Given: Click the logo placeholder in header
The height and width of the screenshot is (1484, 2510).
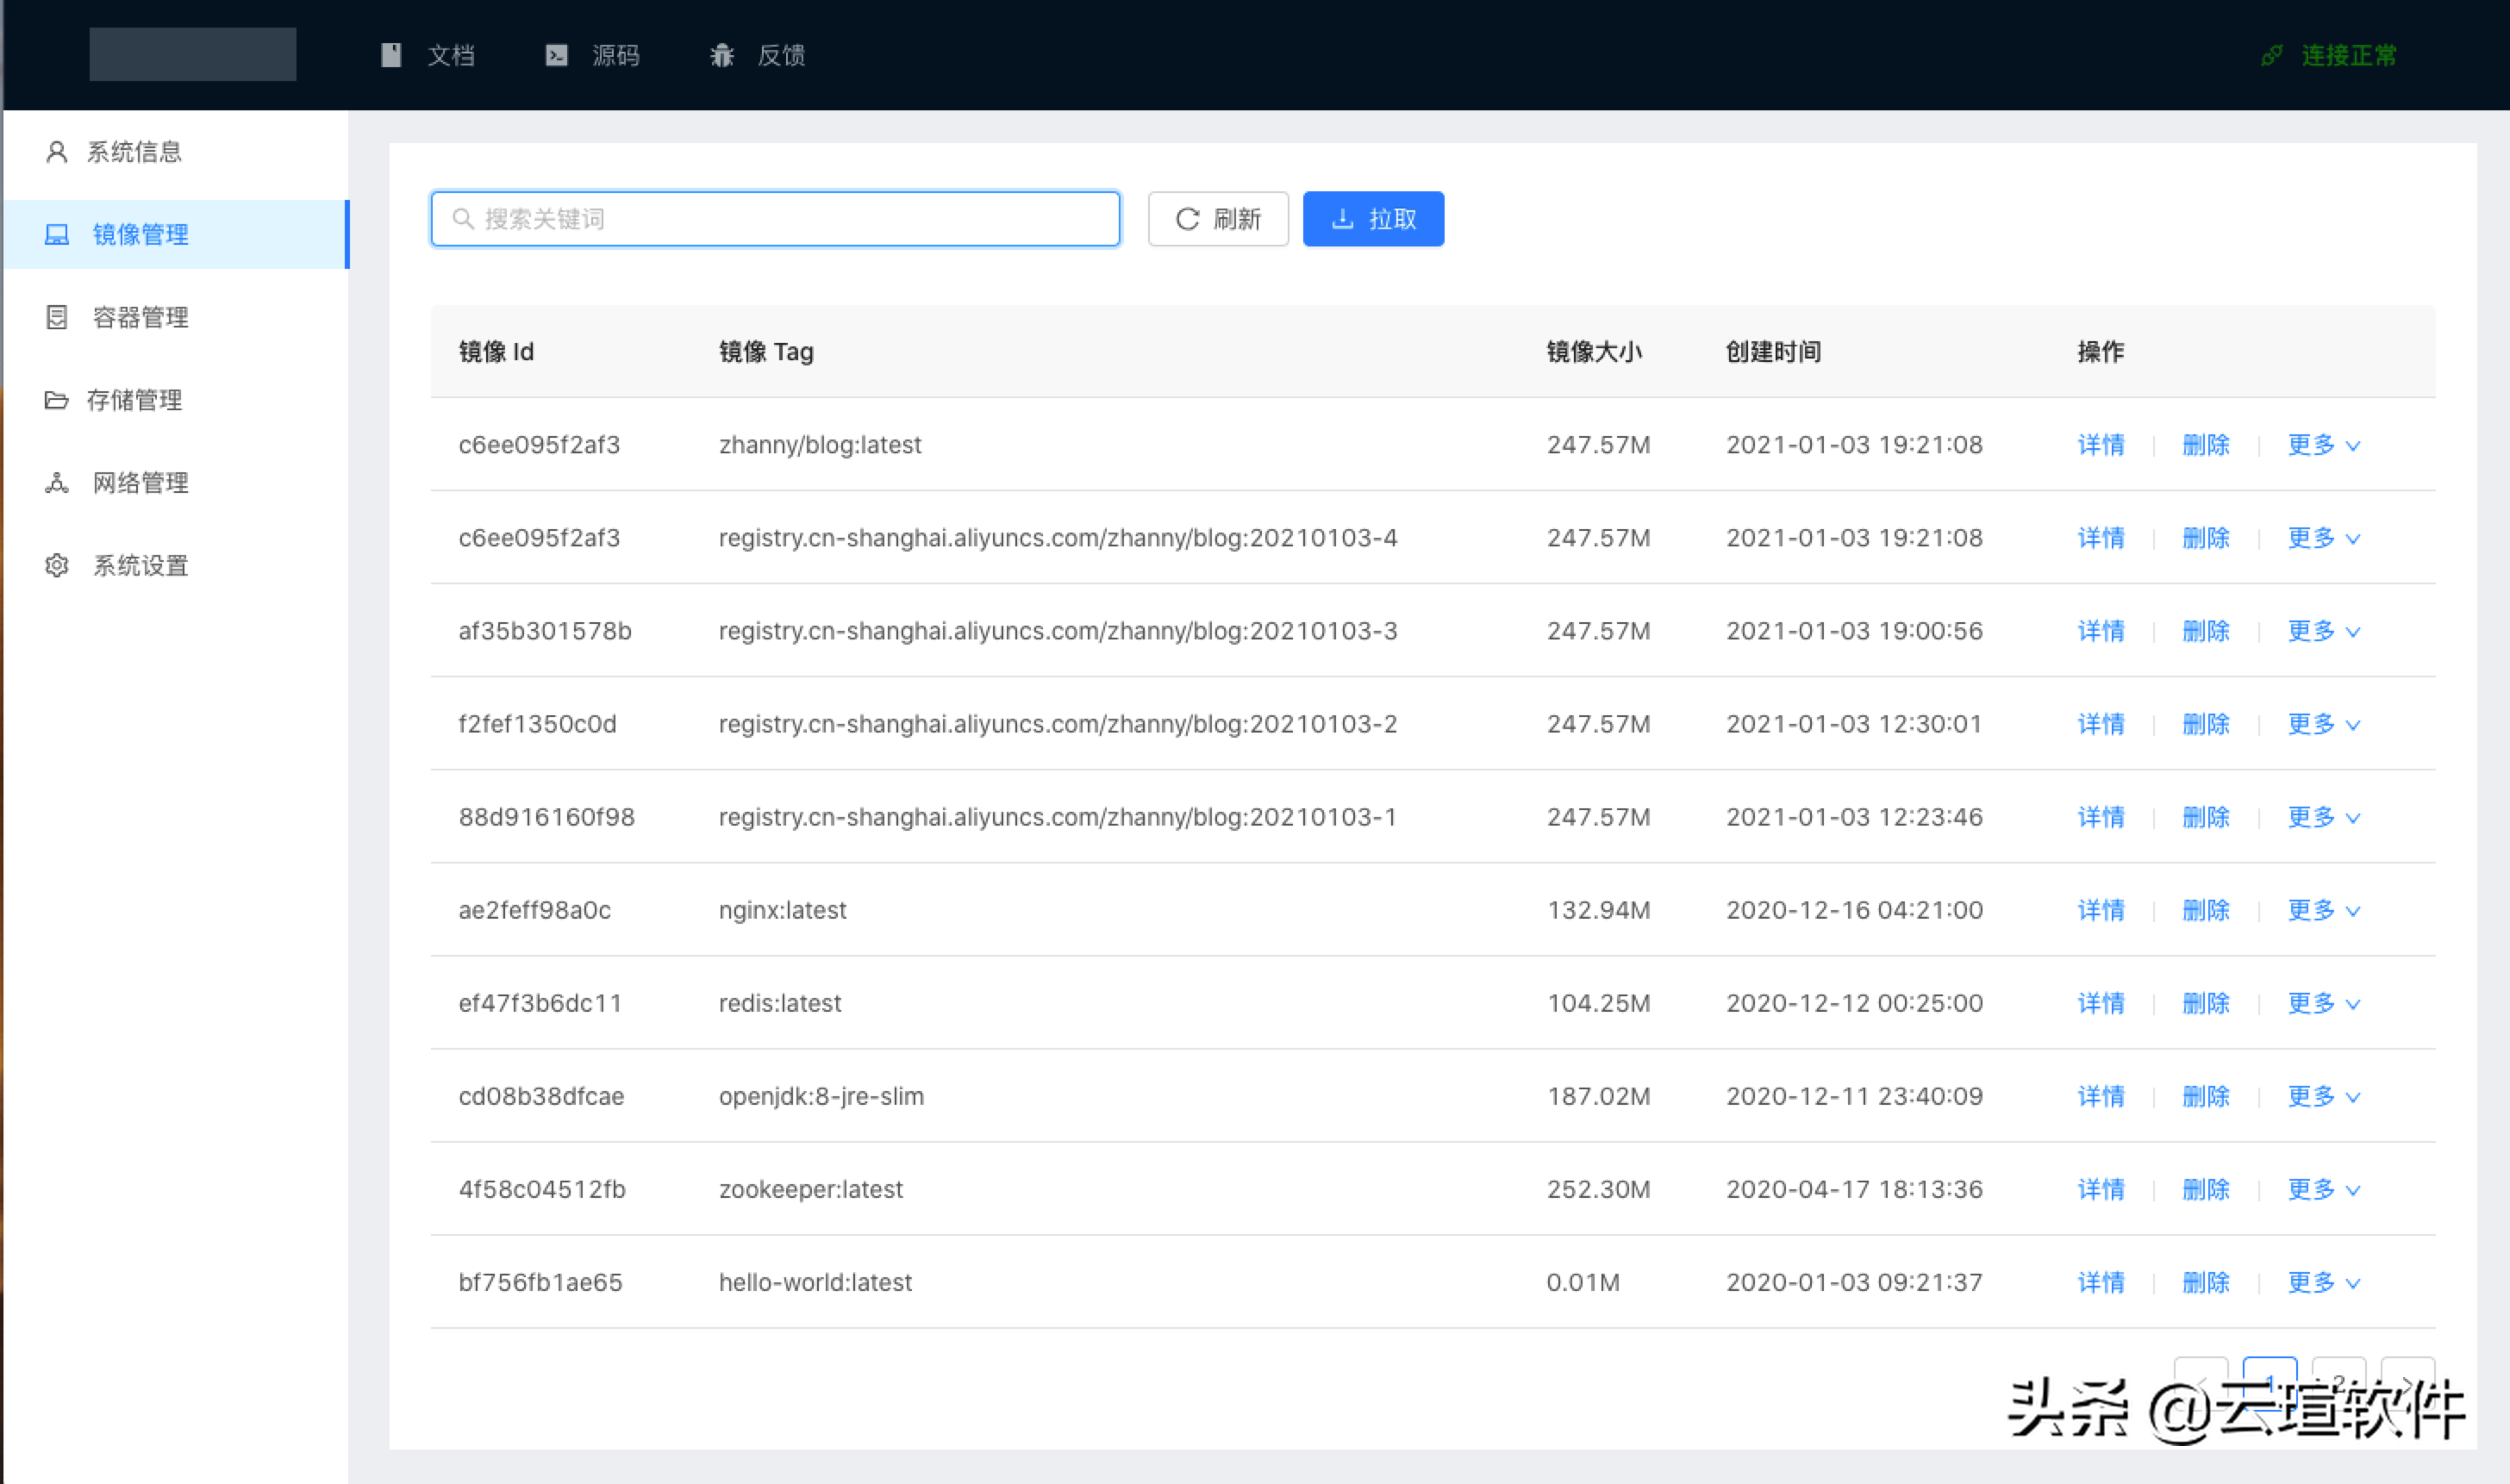Looking at the screenshot, I should pos(192,54).
